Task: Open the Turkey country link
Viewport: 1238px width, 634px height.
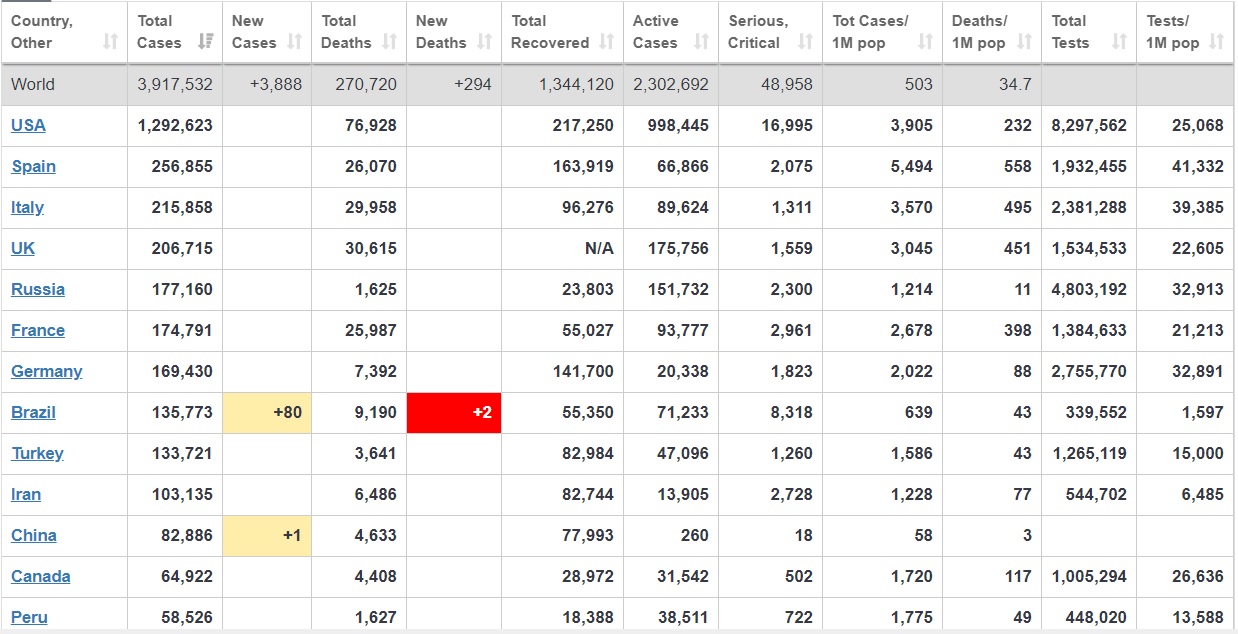Action: point(37,453)
